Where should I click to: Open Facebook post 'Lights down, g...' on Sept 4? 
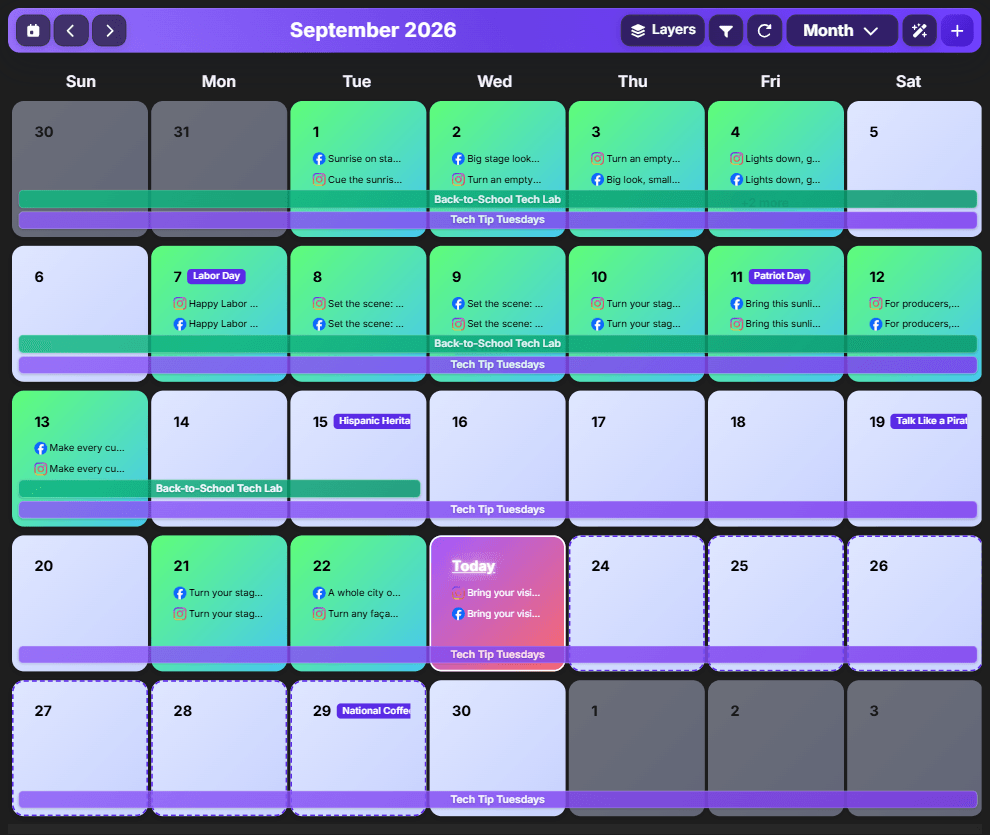click(x=775, y=179)
